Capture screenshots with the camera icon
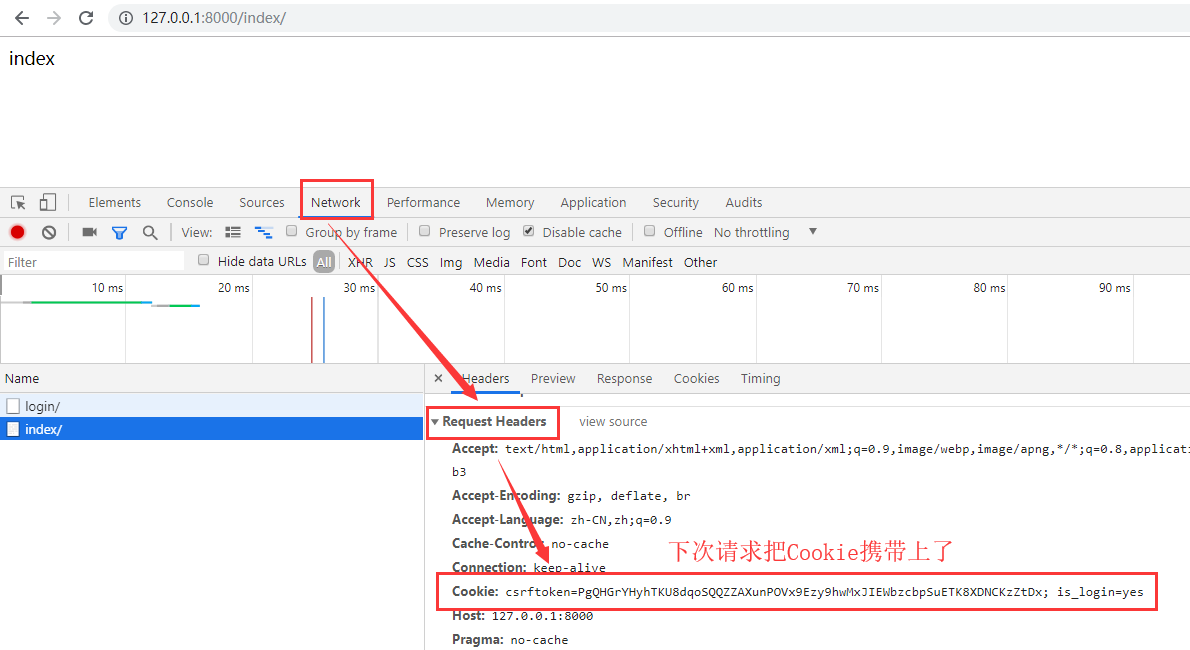 click(x=90, y=232)
